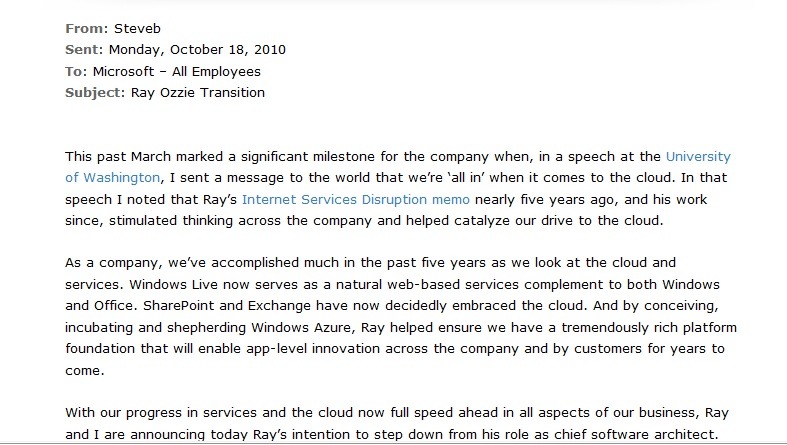
Task: Select recipient 'Microsoft – All Employees'
Action: [177, 72]
